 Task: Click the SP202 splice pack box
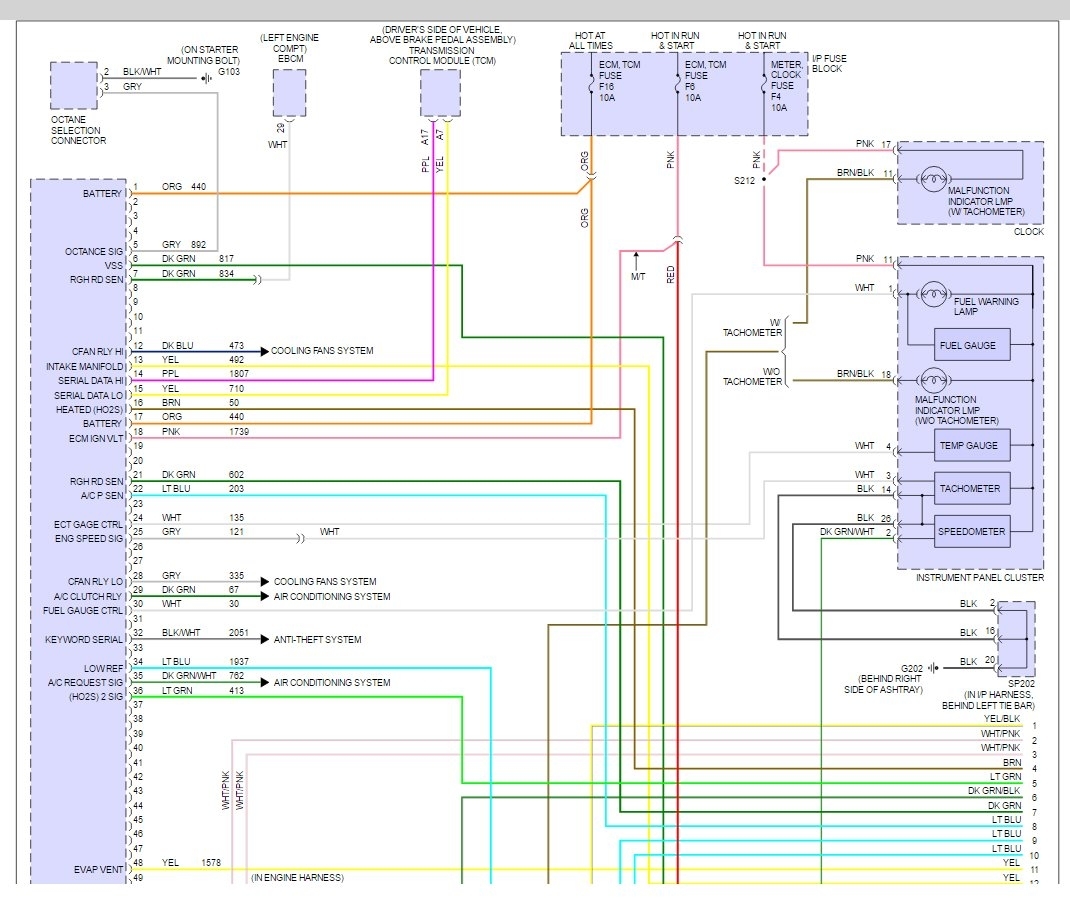tap(1017, 638)
